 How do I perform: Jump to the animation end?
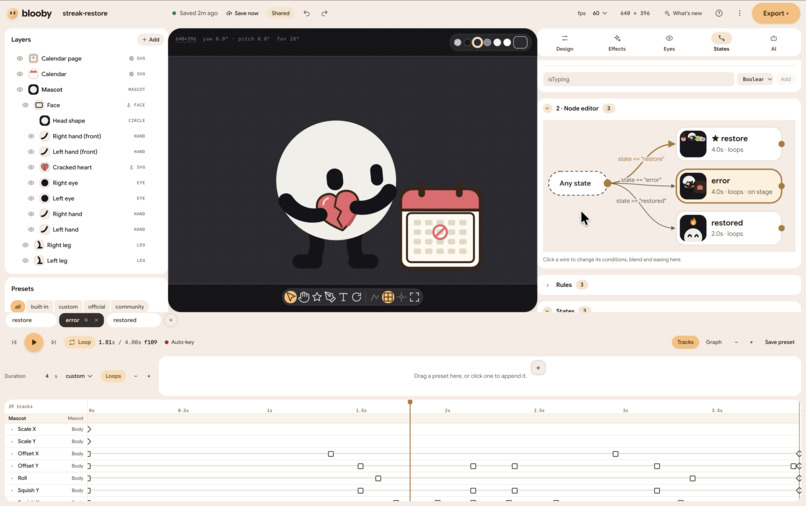[53, 342]
